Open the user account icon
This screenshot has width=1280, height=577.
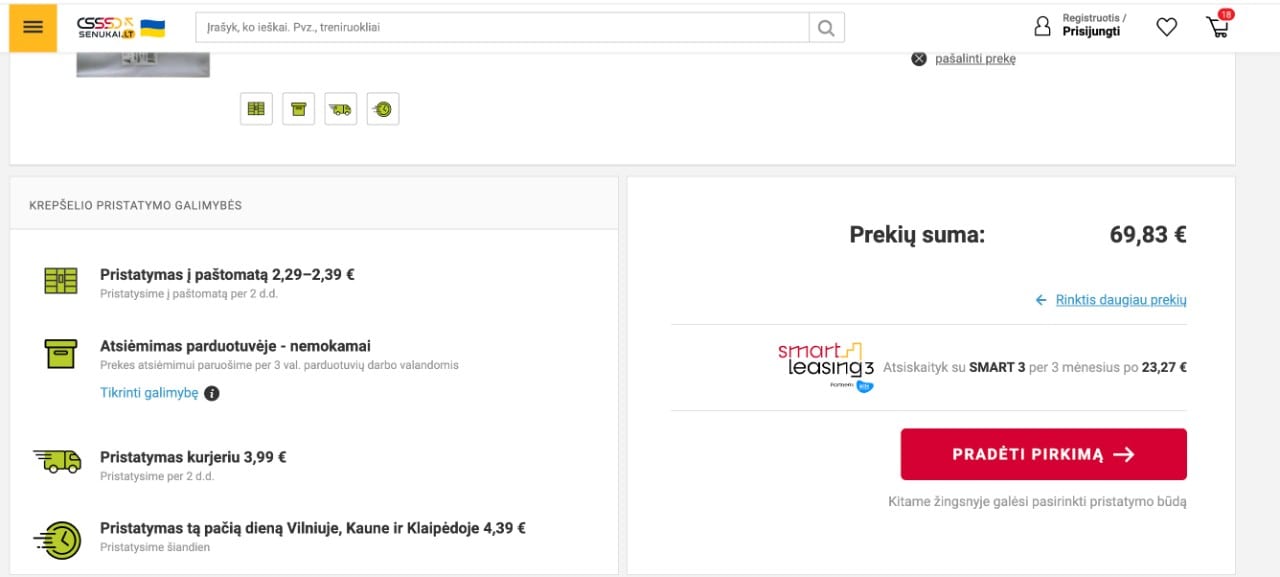click(x=1043, y=27)
